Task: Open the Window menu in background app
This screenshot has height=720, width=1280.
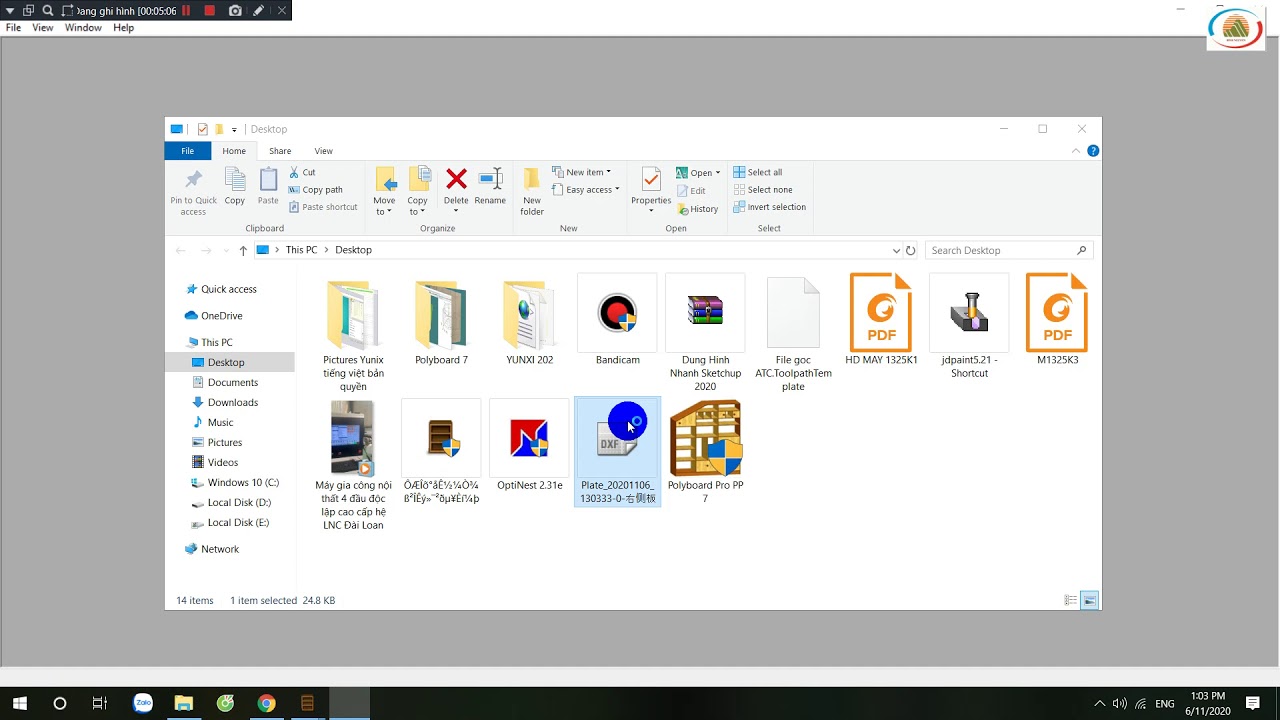Action: coord(83,28)
